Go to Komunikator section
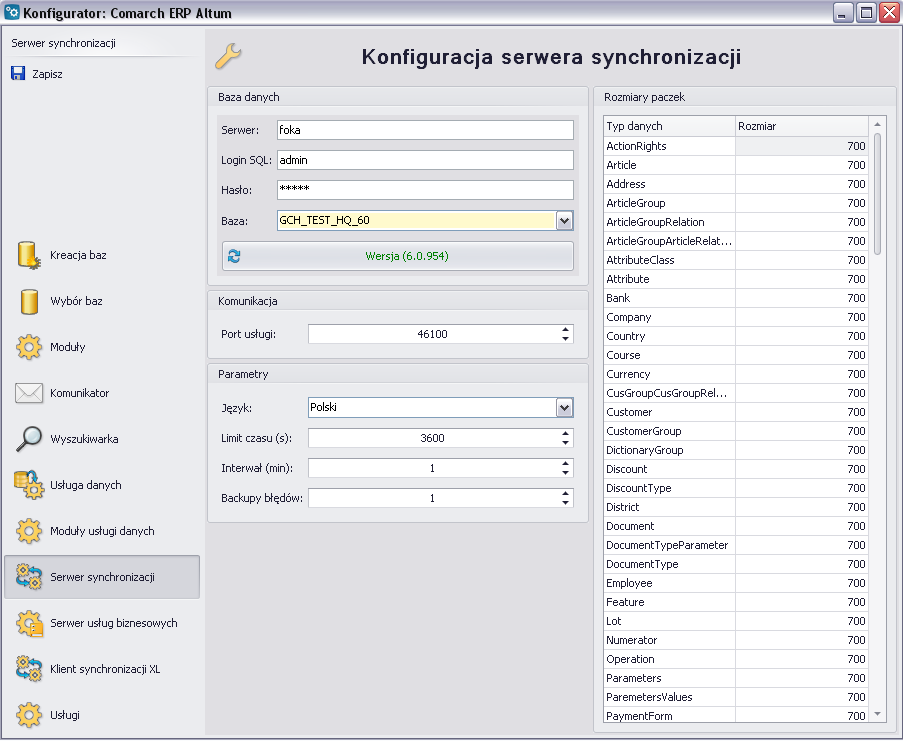 click(79, 393)
